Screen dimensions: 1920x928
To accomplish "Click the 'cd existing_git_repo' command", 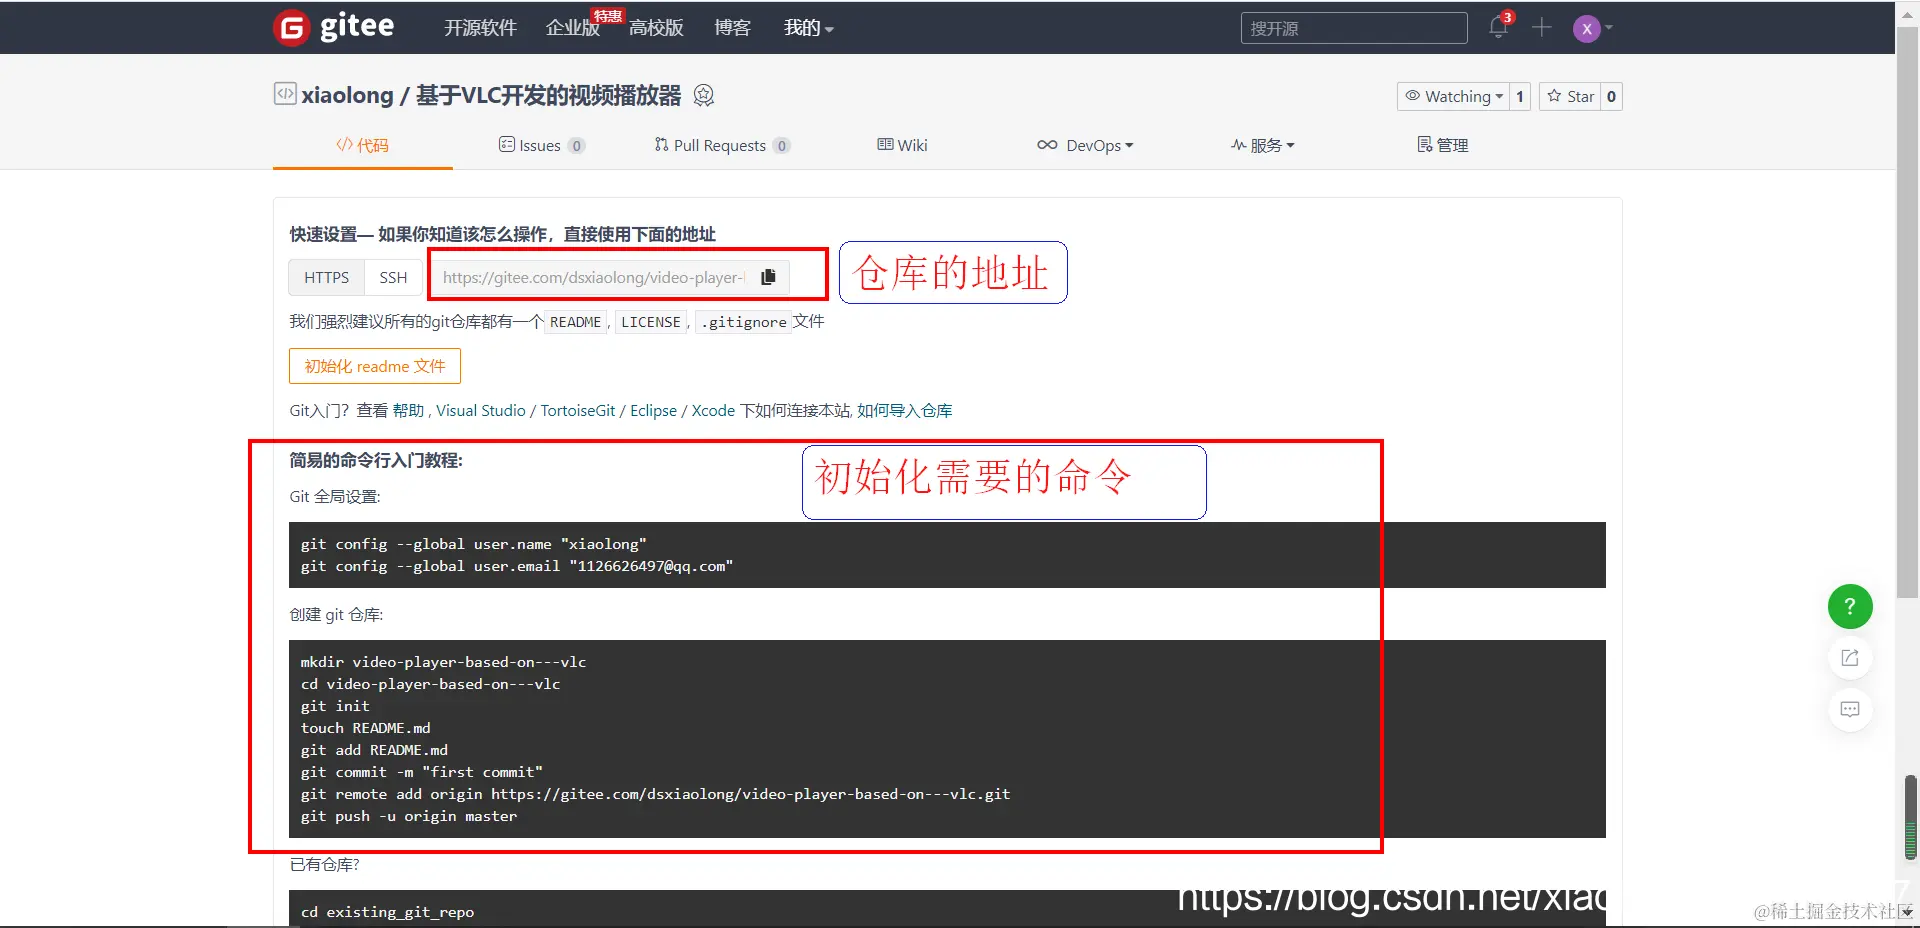I will click(x=387, y=912).
